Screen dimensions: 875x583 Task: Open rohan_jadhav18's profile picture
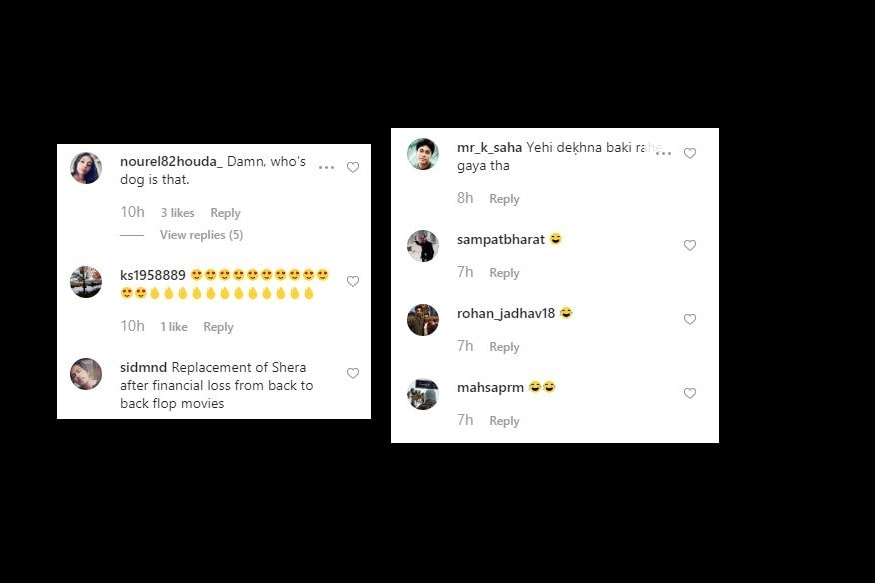pos(423,320)
